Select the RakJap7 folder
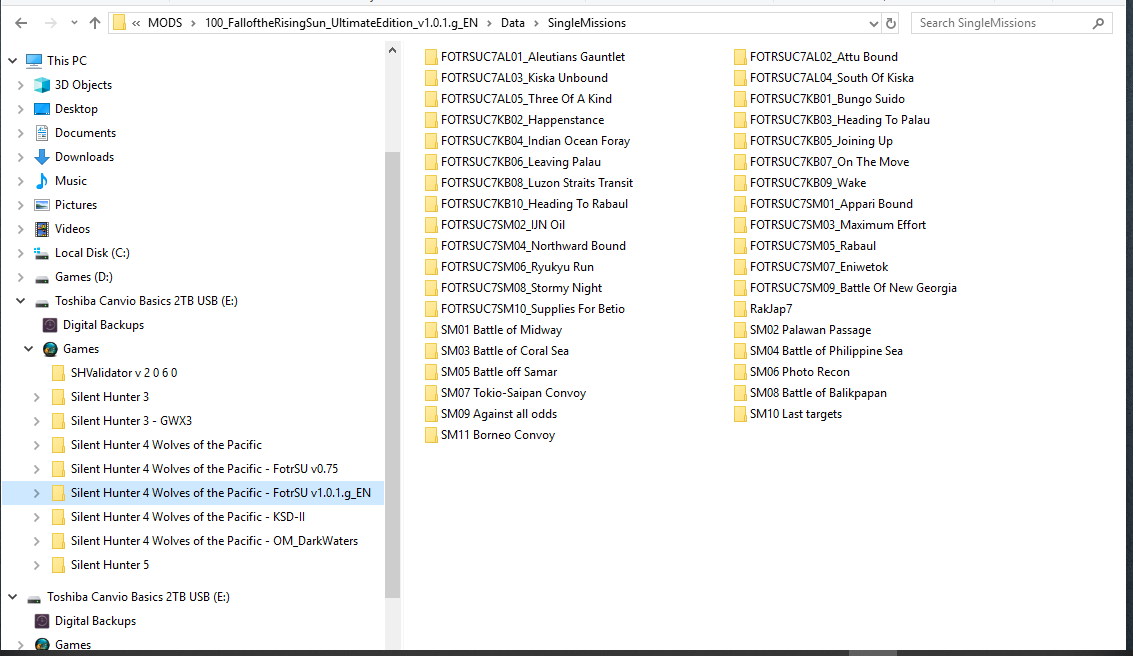Screen dimensions: 1133x656 (x=771, y=308)
